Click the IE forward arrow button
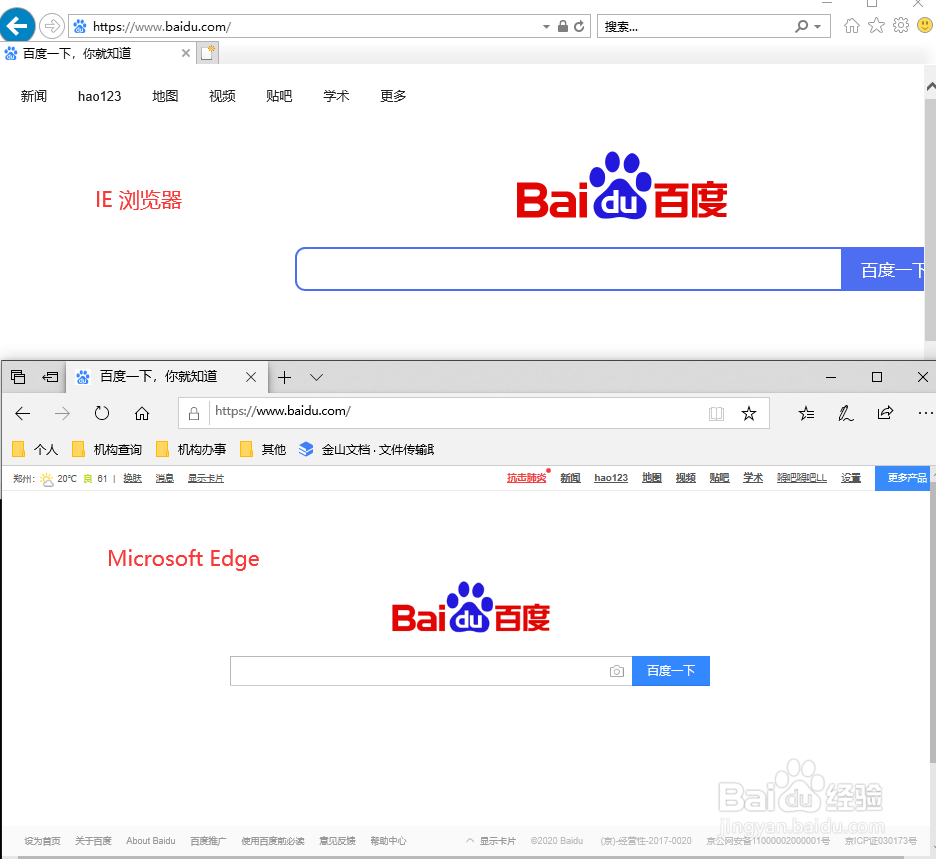936x859 pixels. click(51, 26)
